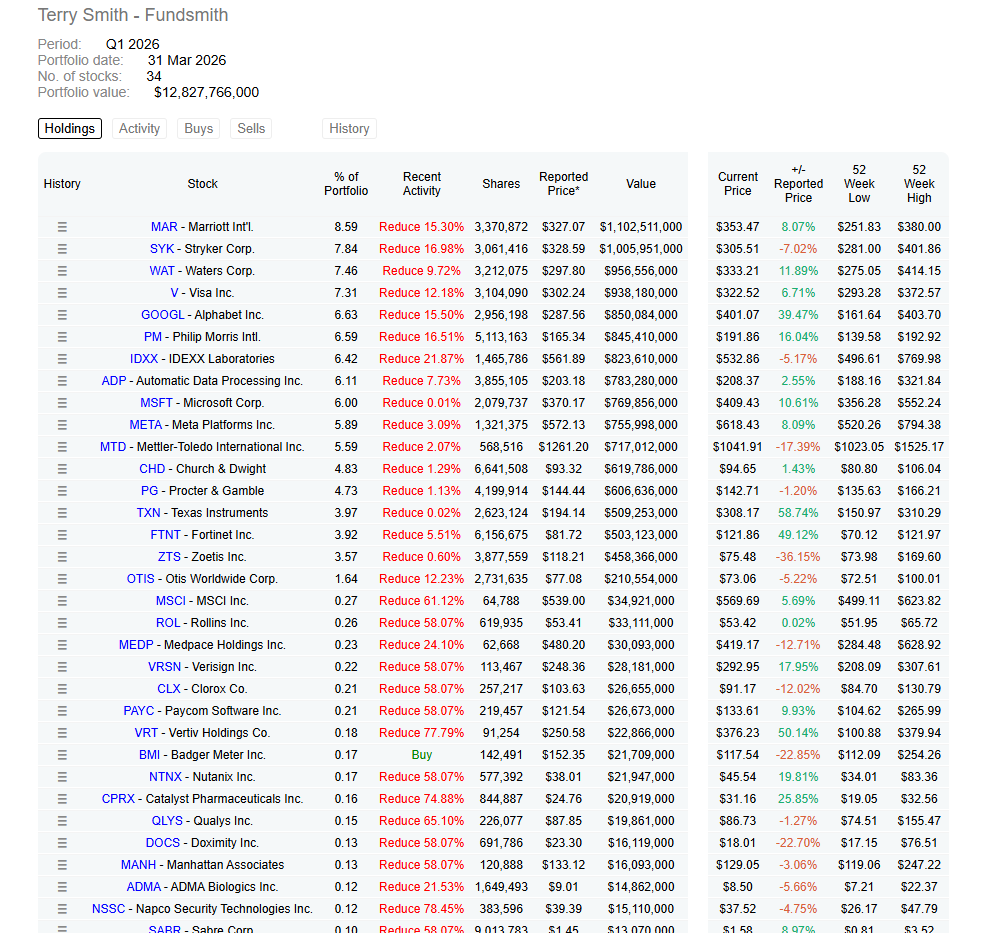Viewport: 985px width, 933px height.
Task: Open the MANH ticker link
Action: (138, 865)
